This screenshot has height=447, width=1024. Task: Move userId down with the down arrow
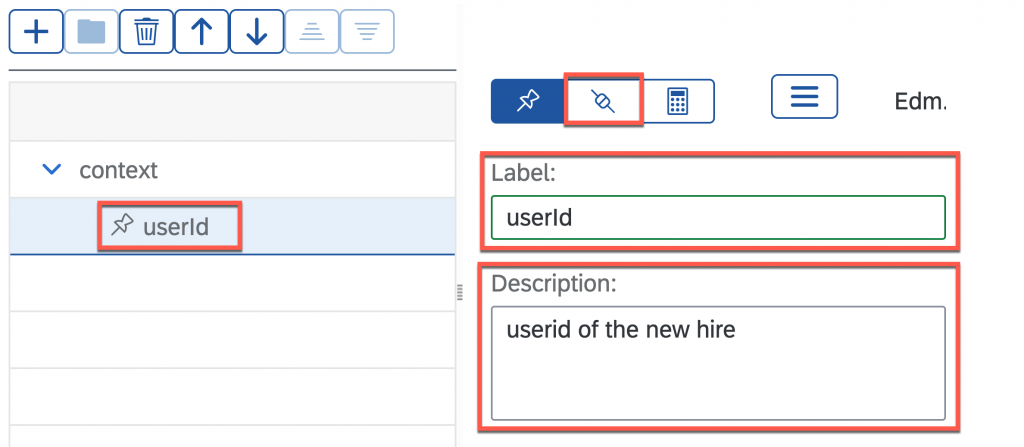pos(257,31)
